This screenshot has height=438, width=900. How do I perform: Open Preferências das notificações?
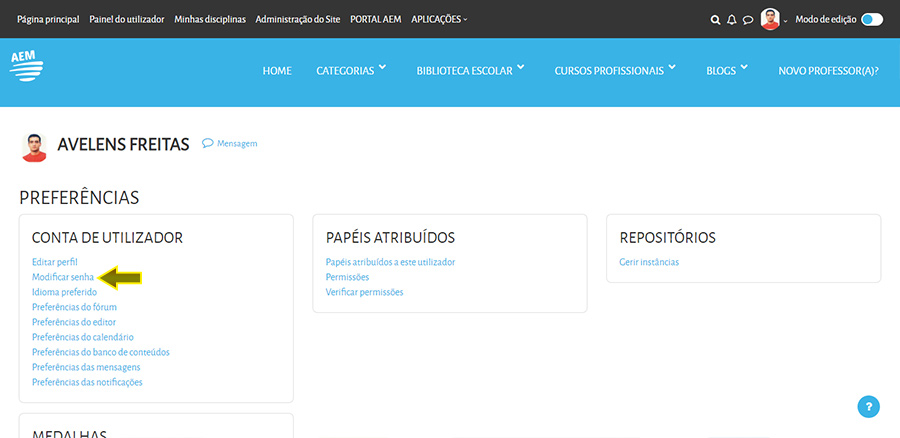(x=87, y=382)
